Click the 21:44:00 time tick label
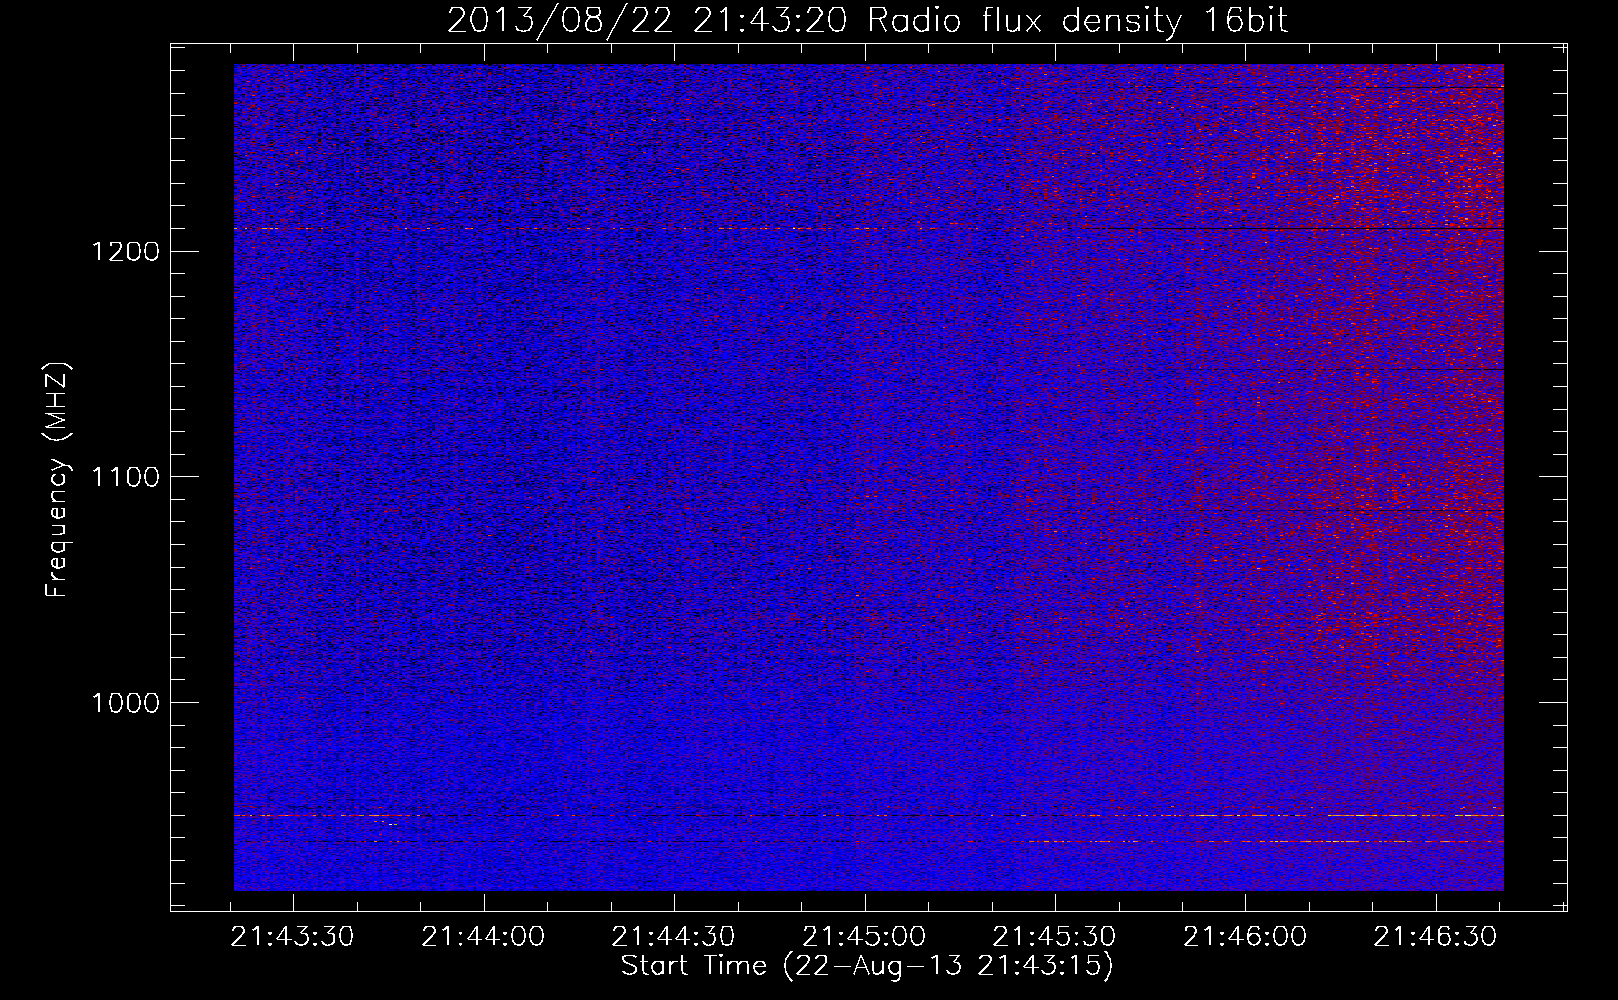Screen dimensions: 1618x1000 (x=483, y=937)
